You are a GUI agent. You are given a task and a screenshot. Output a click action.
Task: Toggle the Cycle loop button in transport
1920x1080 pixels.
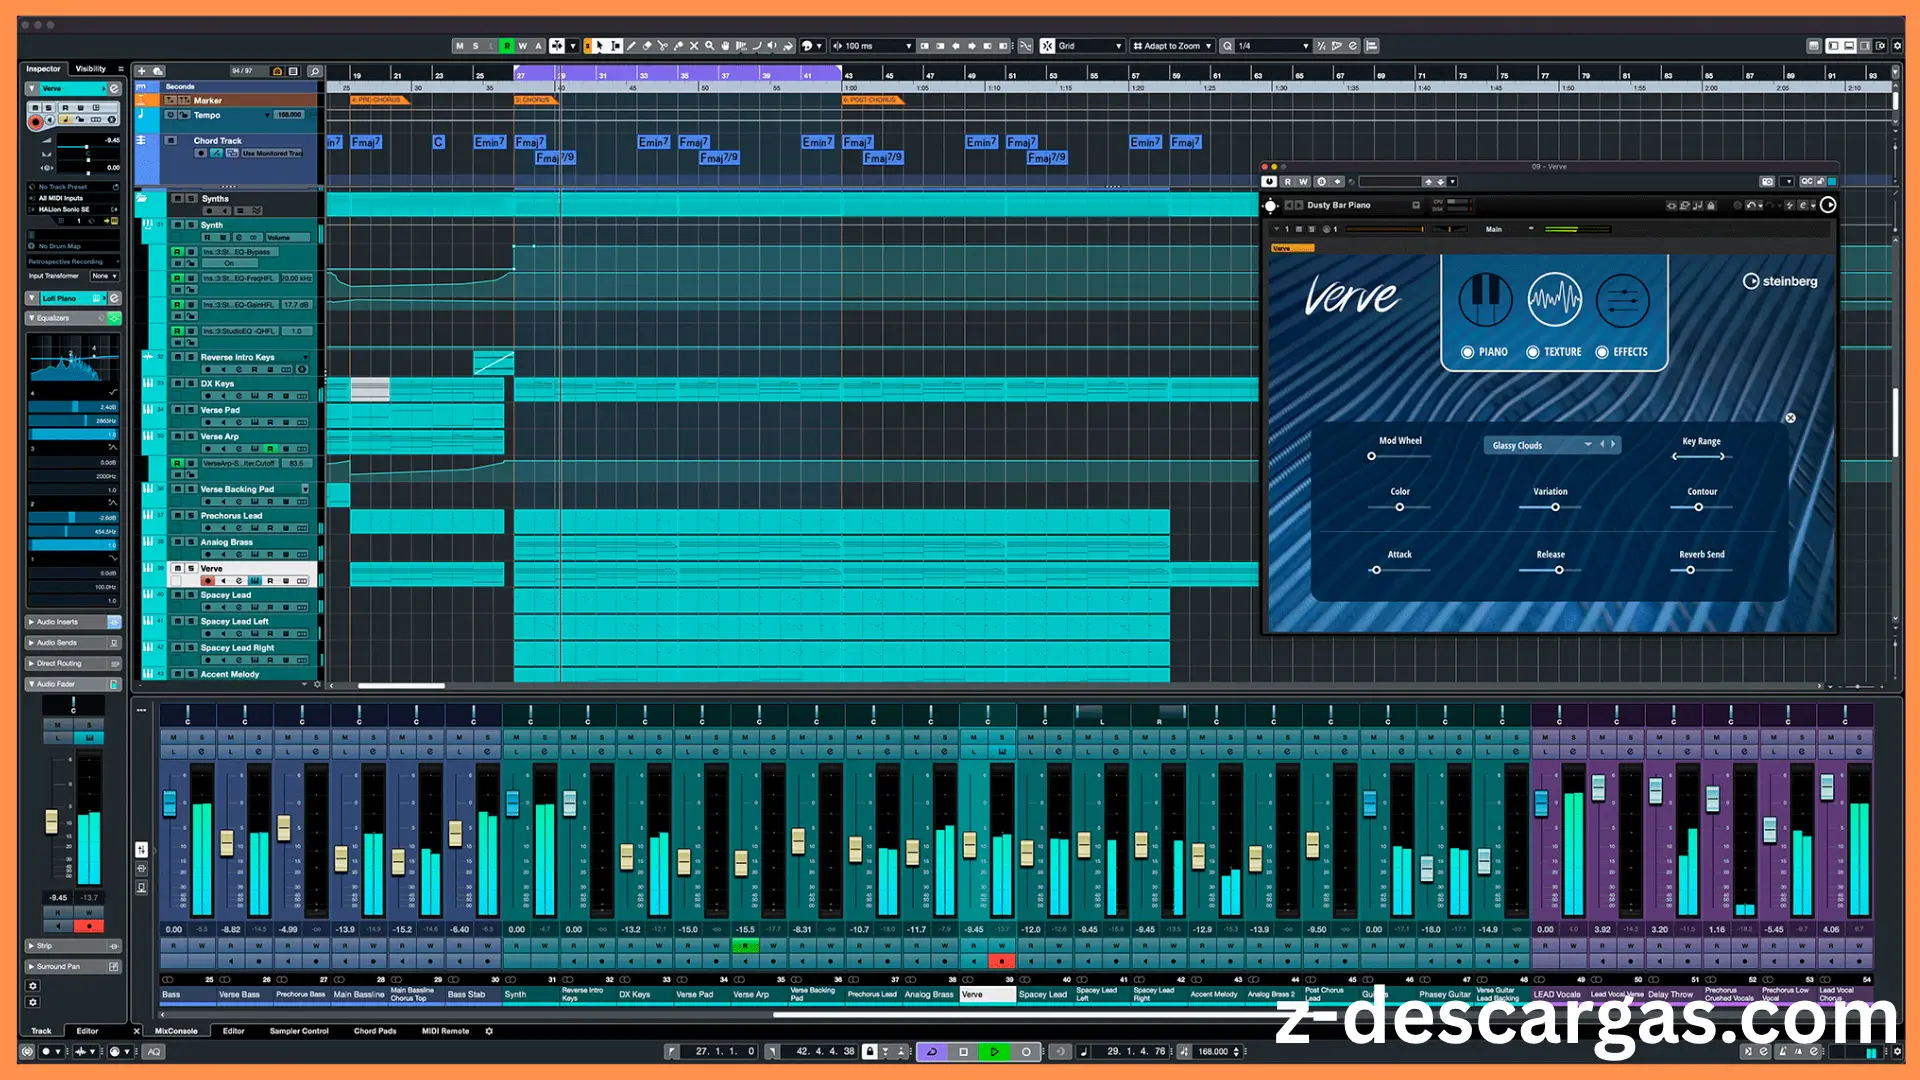point(932,1051)
